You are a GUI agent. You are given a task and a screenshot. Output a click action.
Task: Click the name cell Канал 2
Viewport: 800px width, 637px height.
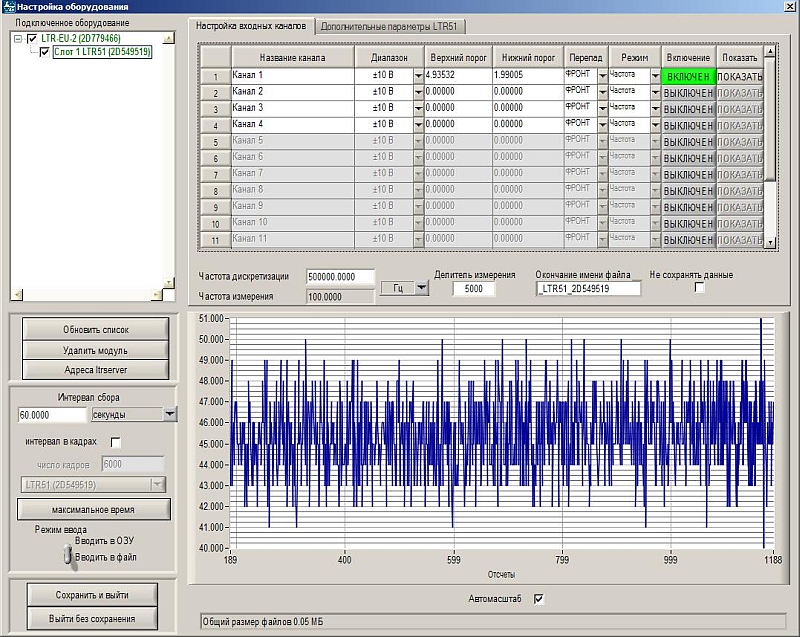(x=293, y=91)
